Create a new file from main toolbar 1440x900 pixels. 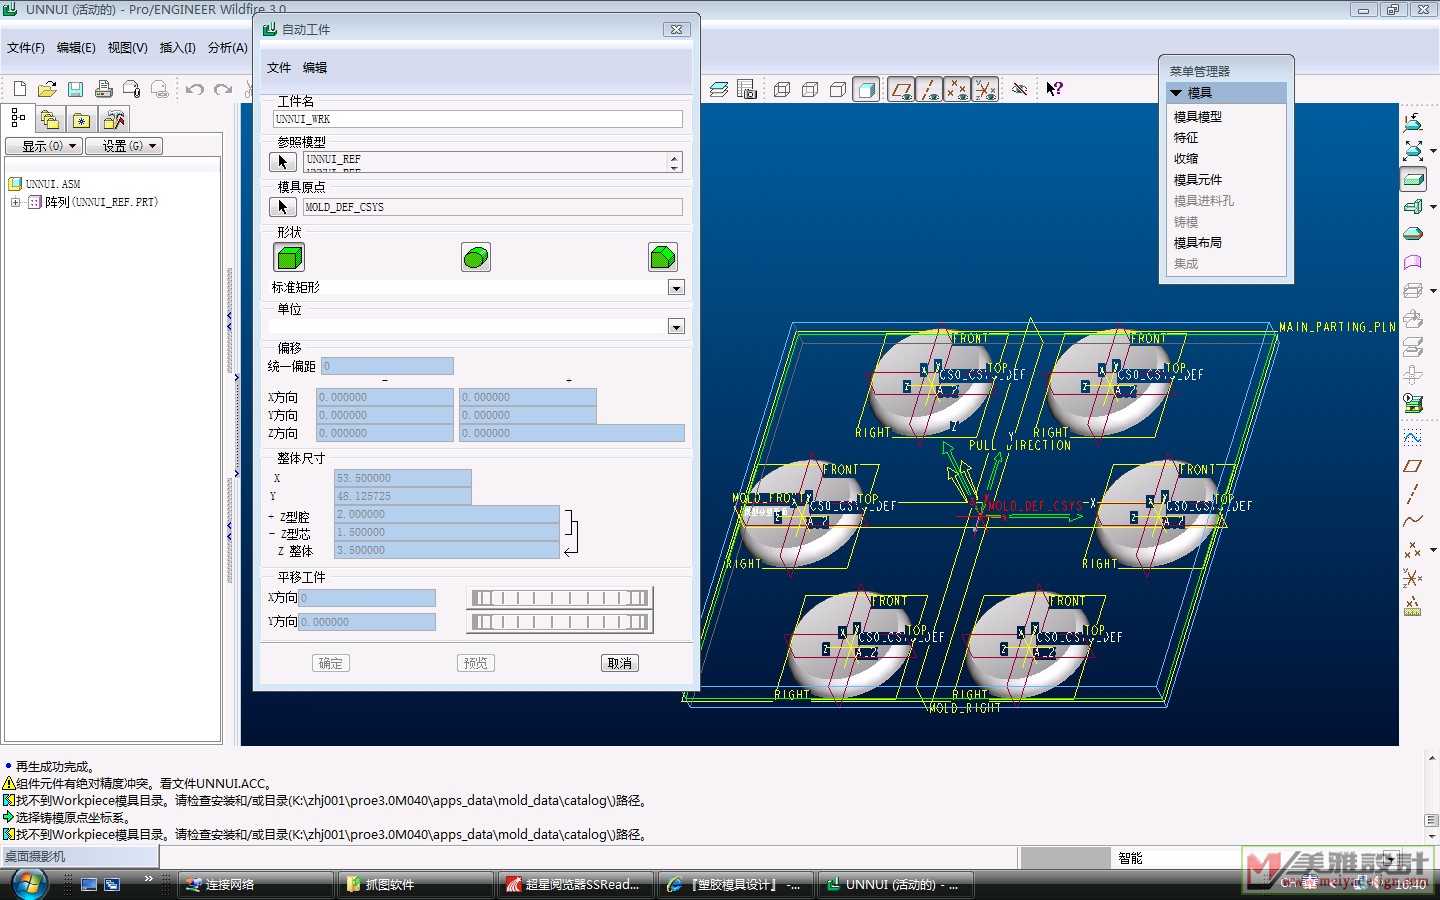[20, 89]
